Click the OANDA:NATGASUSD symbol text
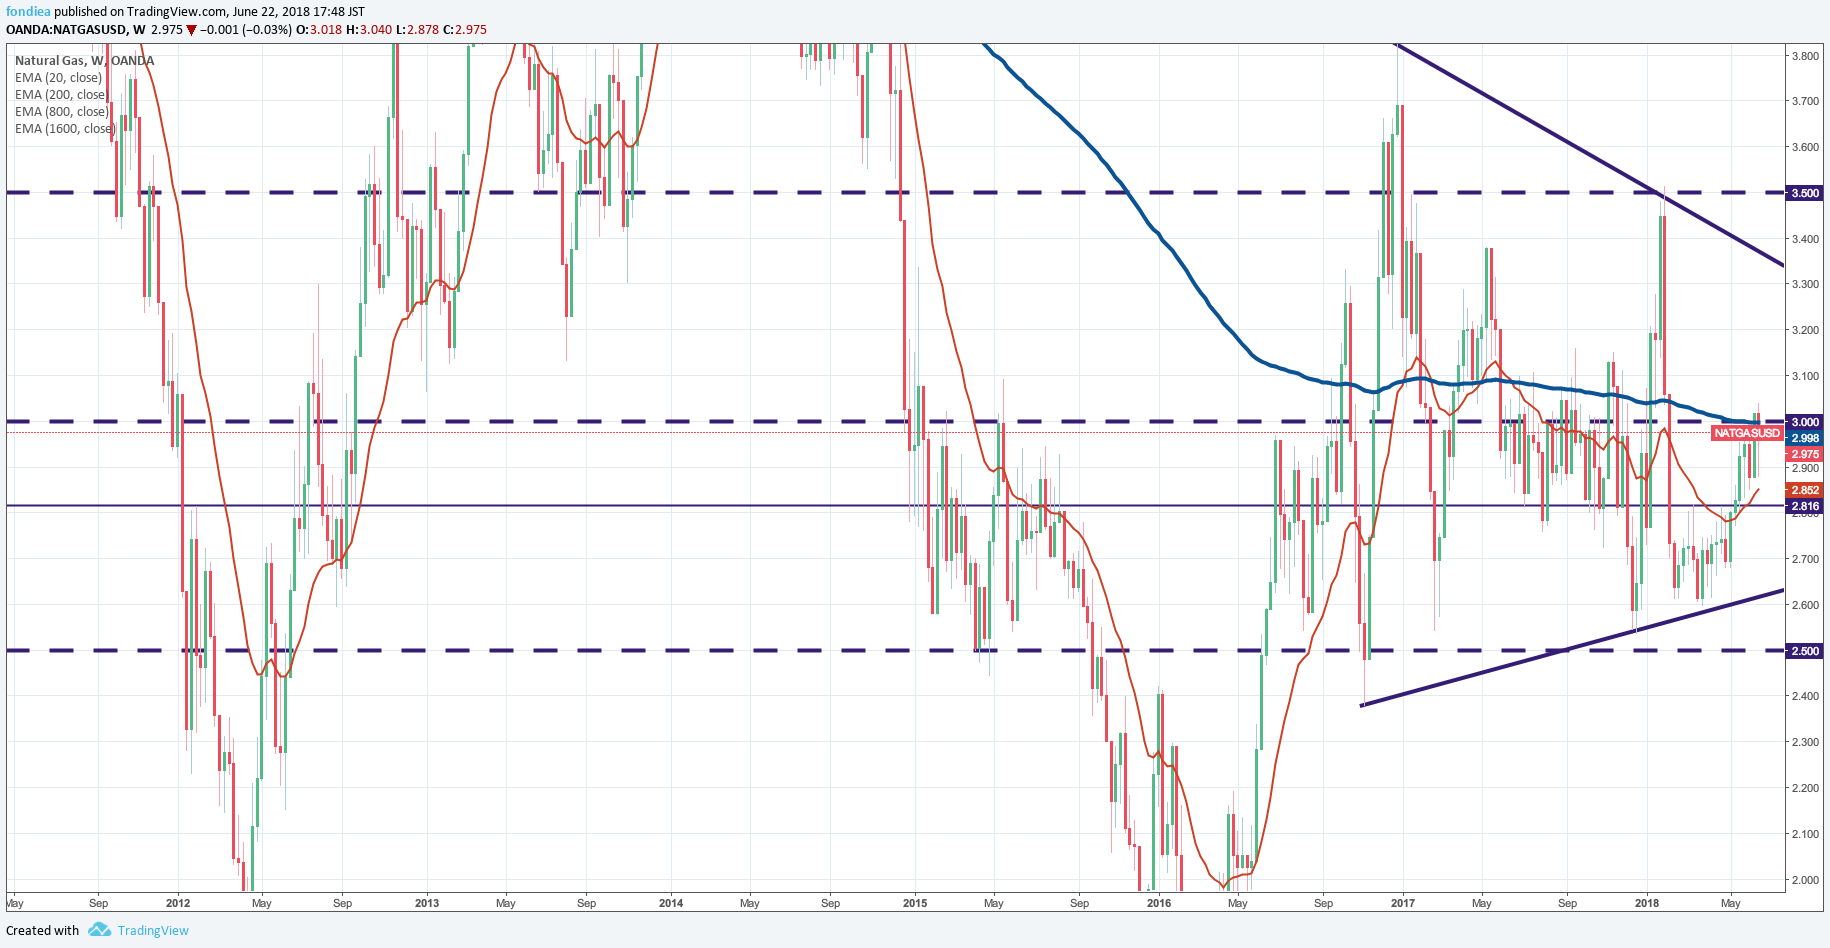 click(x=67, y=29)
